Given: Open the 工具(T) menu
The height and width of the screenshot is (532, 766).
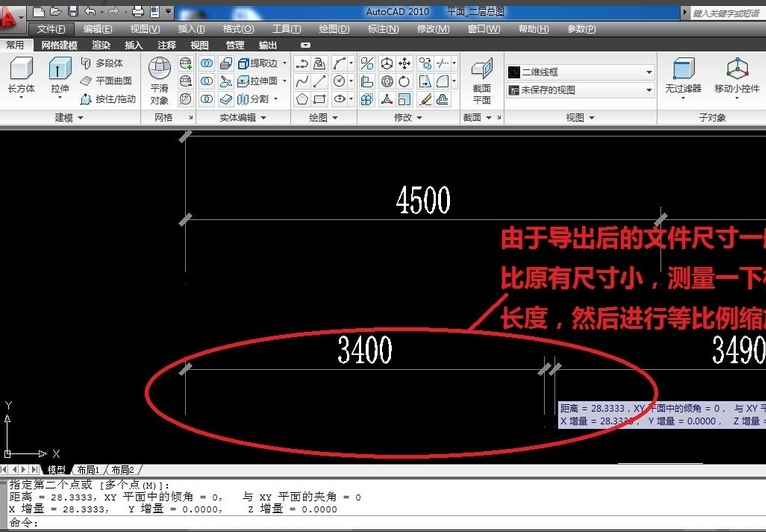Looking at the screenshot, I should (286, 29).
